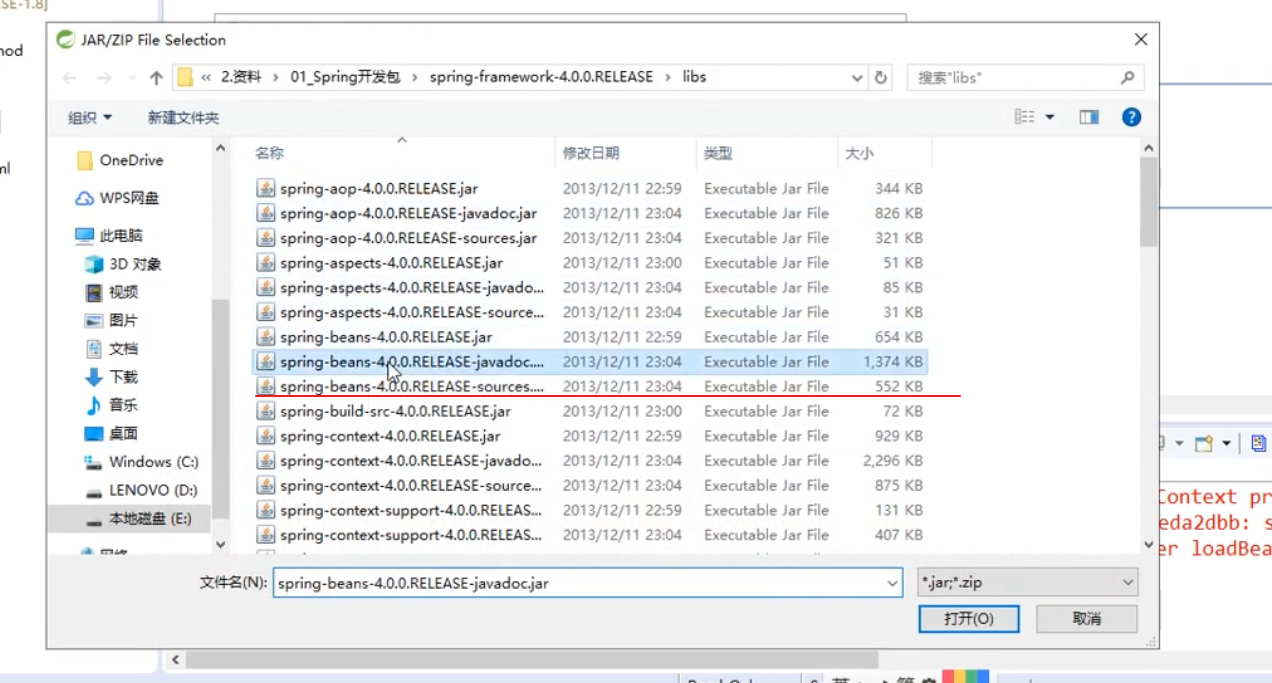
Task: Change the view layout icon
Action: tap(1025, 117)
